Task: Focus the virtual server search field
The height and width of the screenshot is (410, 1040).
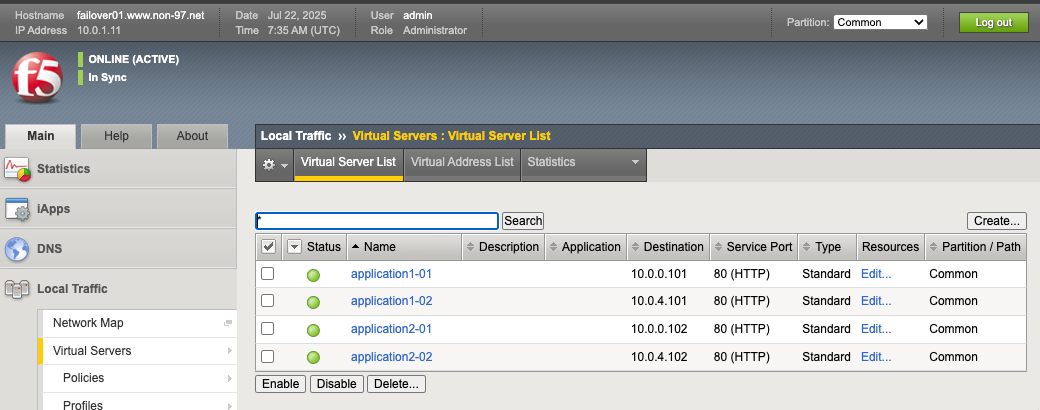Action: point(377,221)
